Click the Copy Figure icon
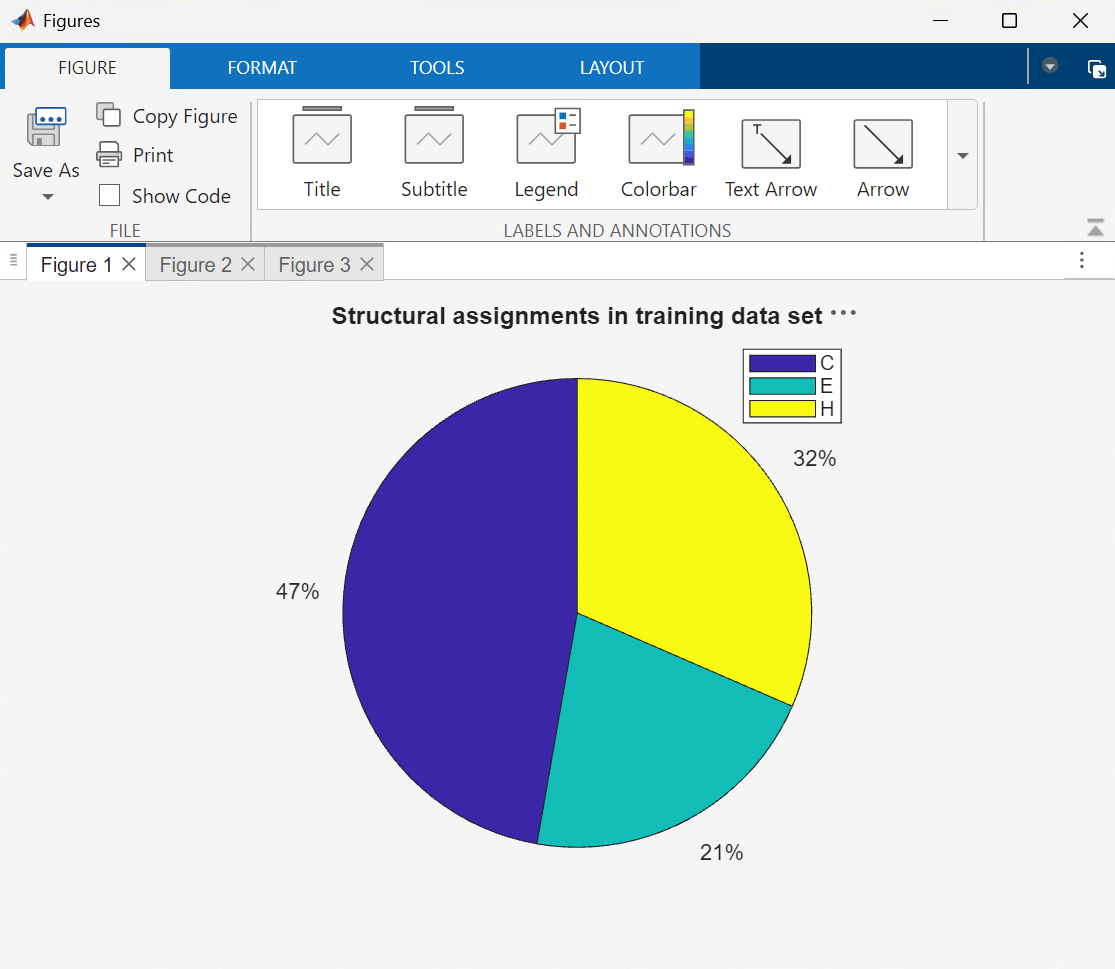The height and width of the screenshot is (969, 1115). (109, 116)
